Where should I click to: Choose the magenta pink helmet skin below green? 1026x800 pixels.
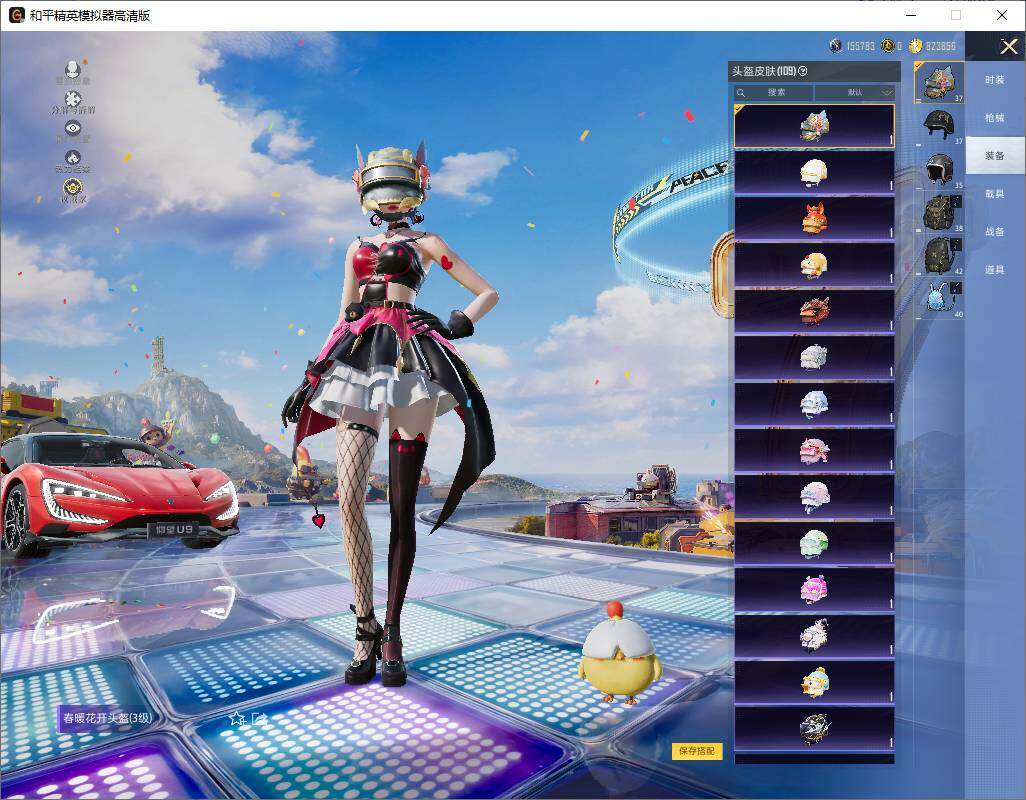pos(814,589)
